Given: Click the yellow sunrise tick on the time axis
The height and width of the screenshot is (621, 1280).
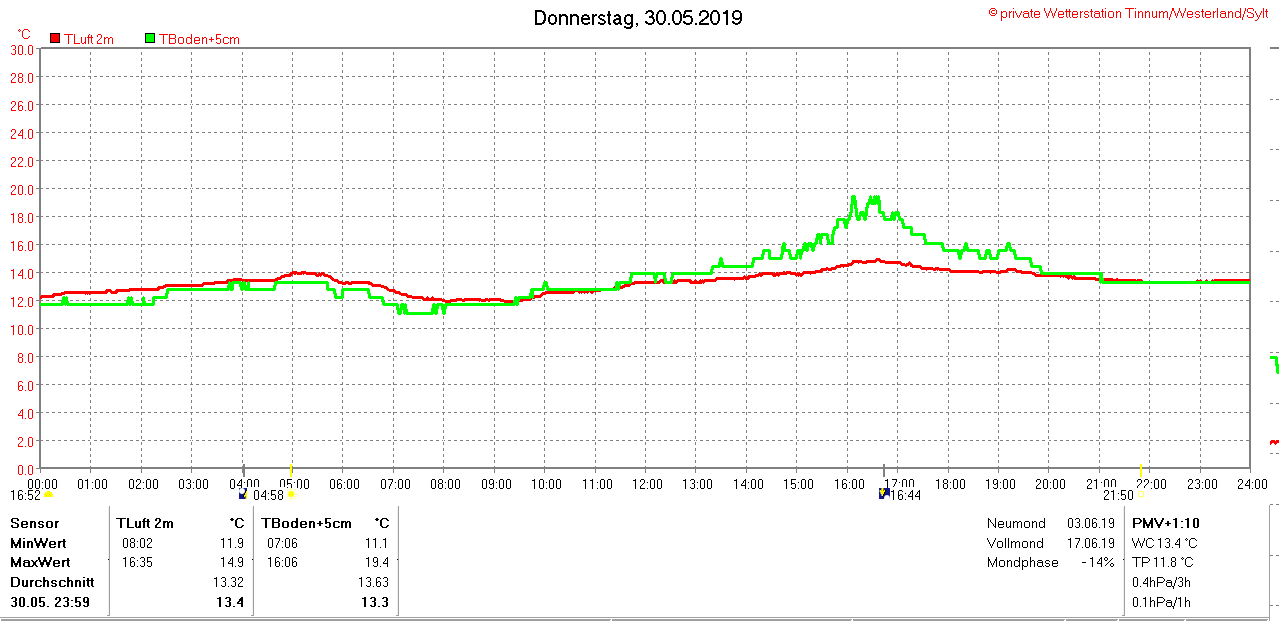Looking at the screenshot, I should pos(290,471).
